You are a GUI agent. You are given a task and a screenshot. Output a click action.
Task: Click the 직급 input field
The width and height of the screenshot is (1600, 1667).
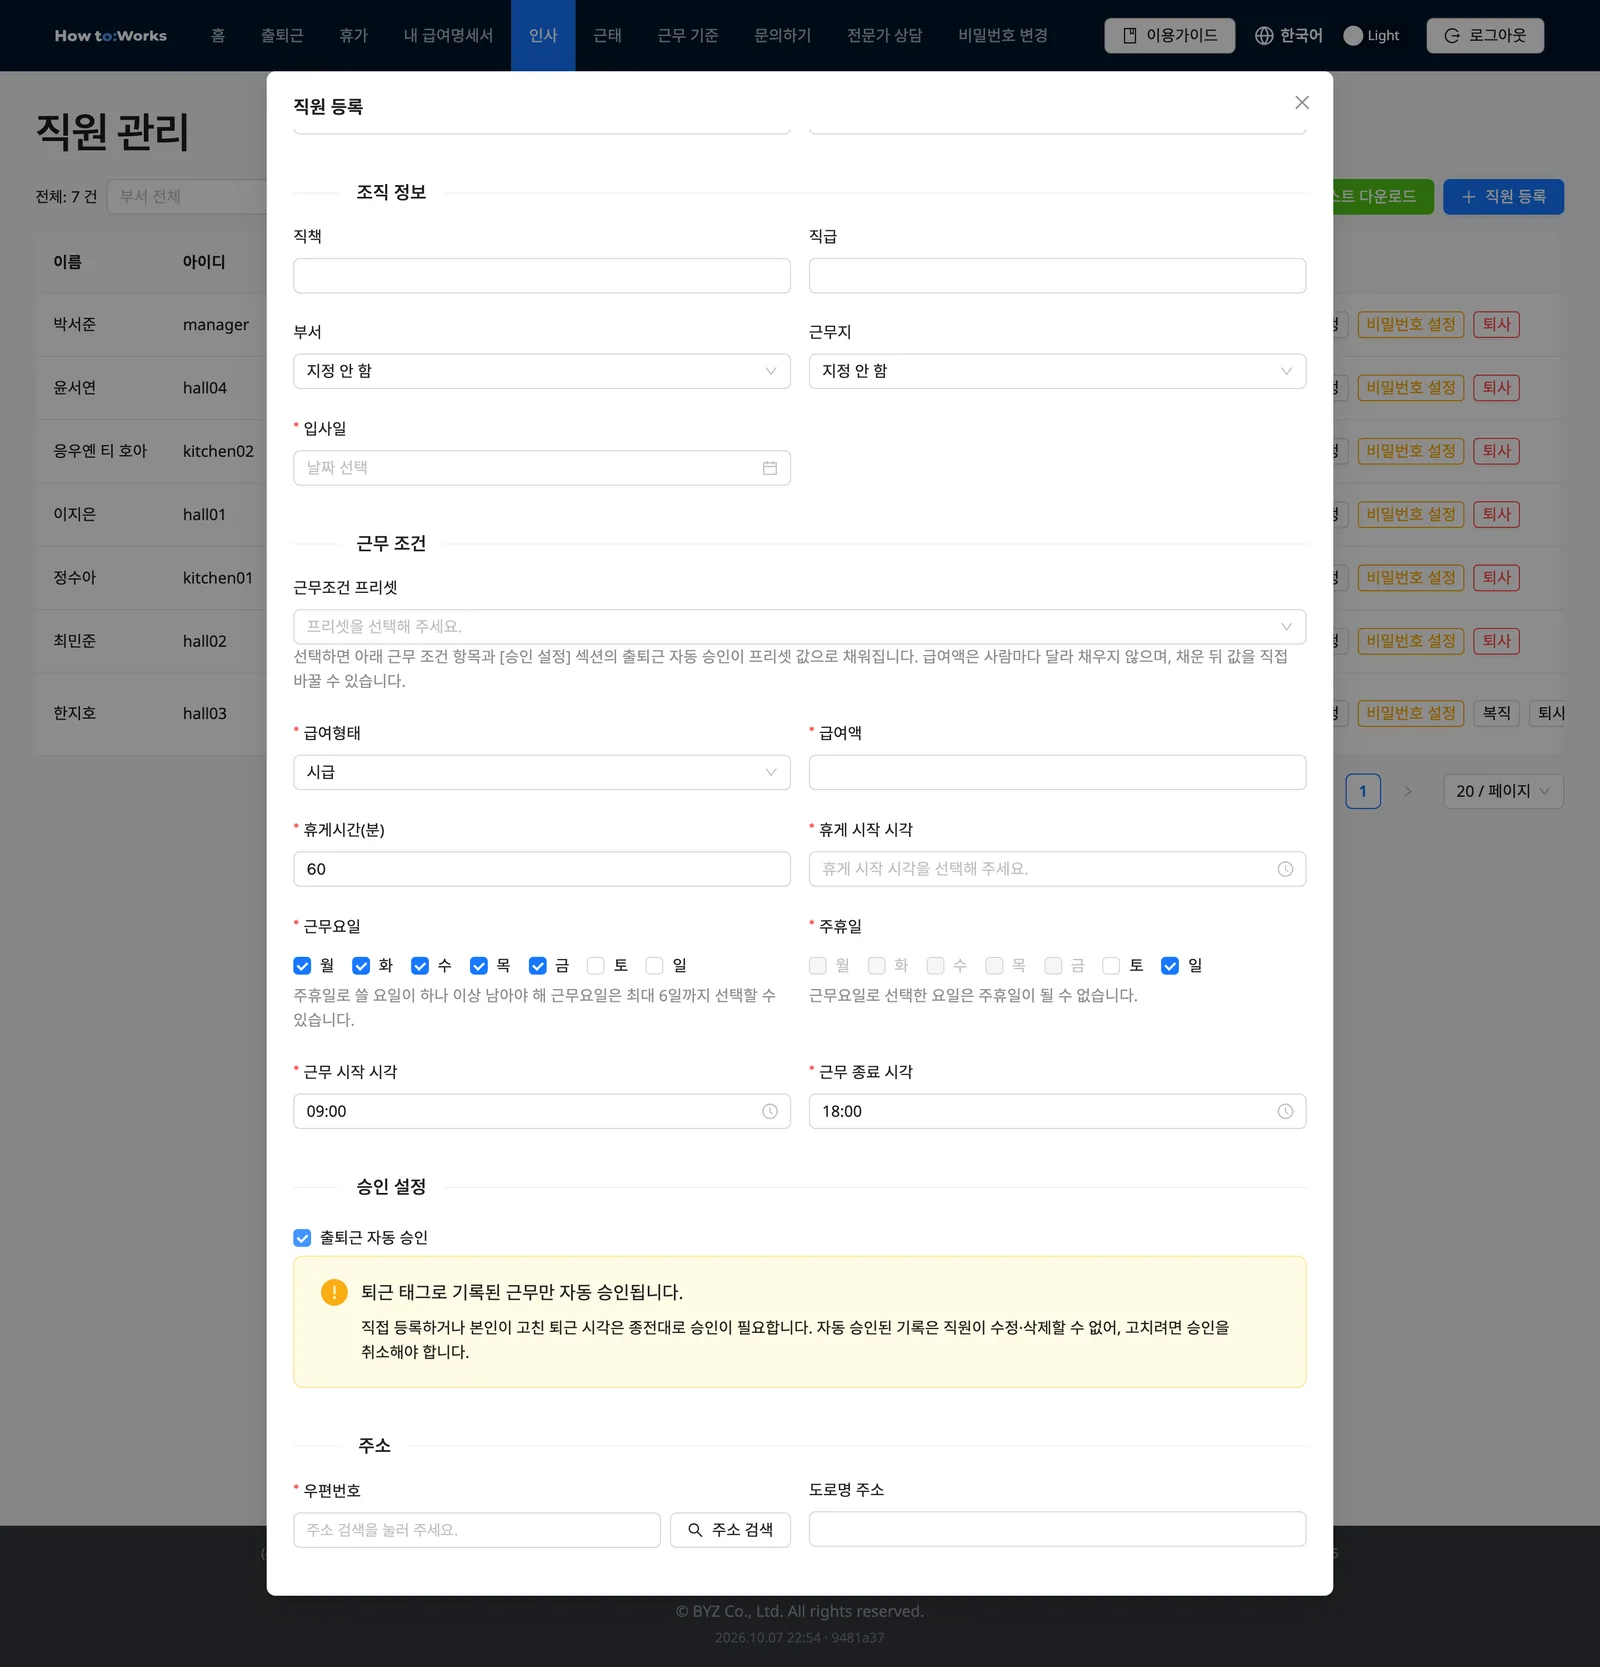1057,276
